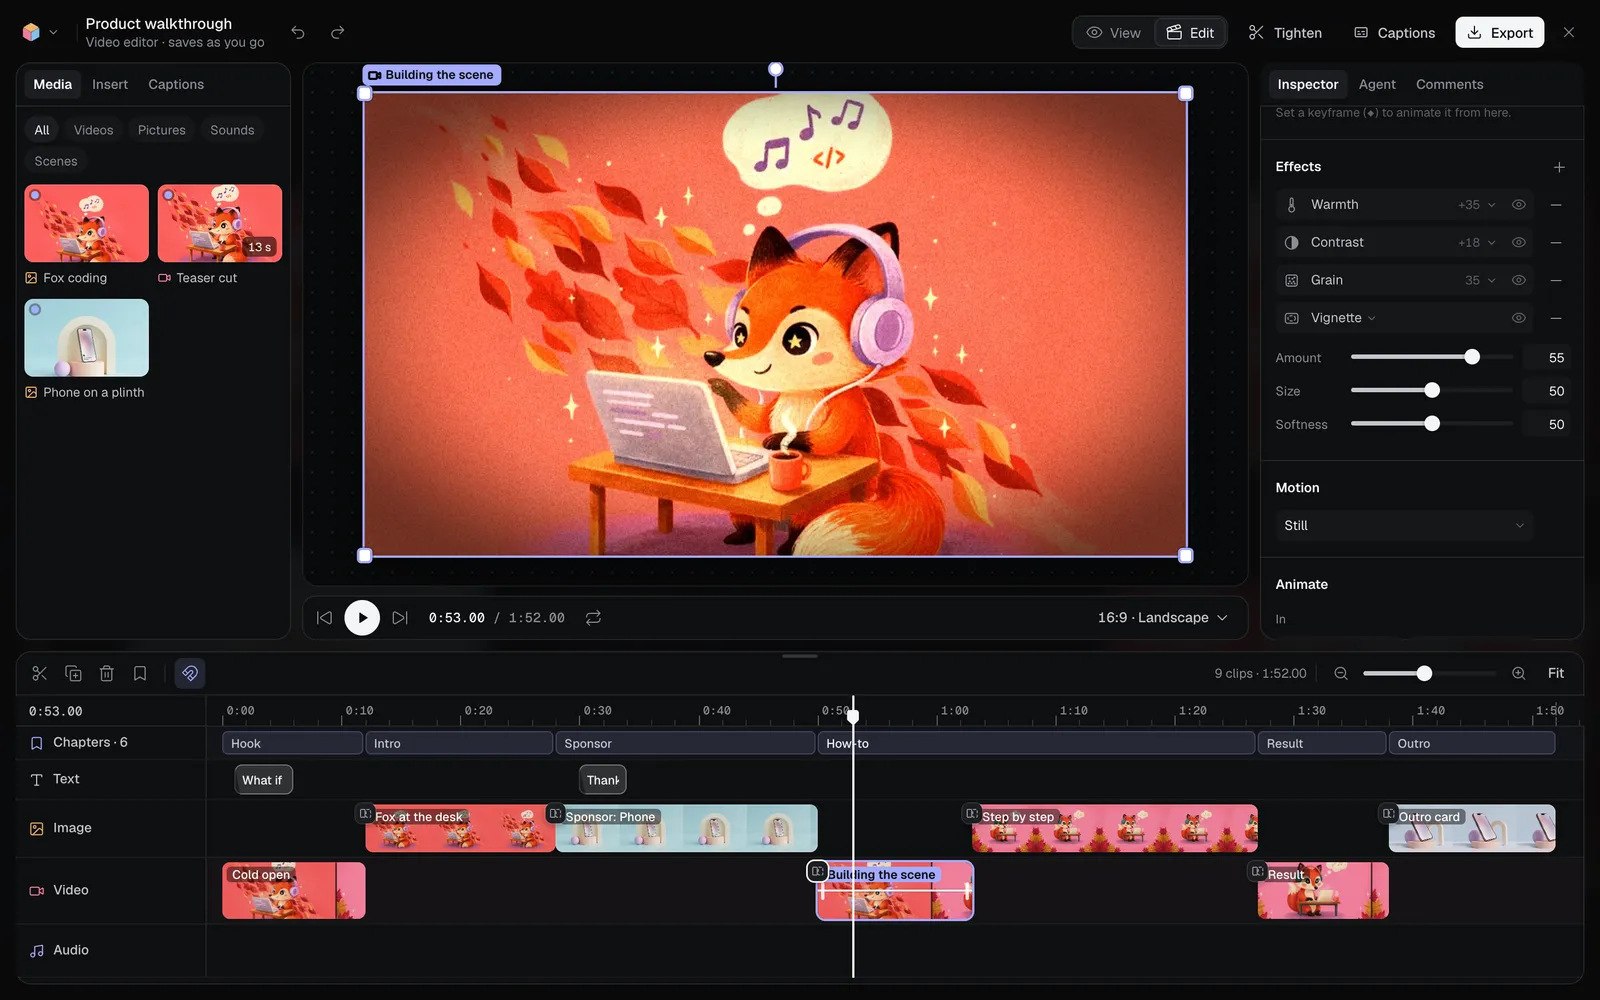
Task: Open the Agent tab
Action: click(x=1377, y=85)
